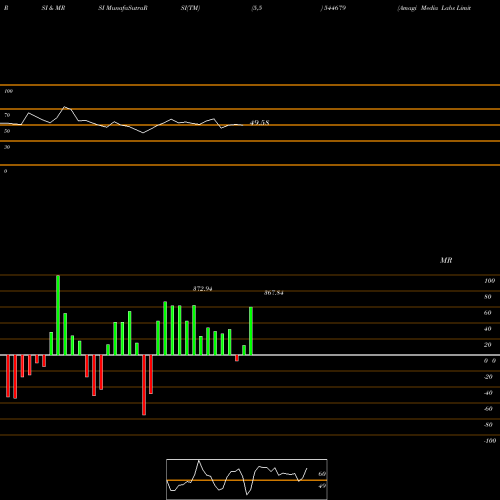Click the '(5,5' parameter text in header
The height and width of the screenshot is (500, 500).
[257, 8]
